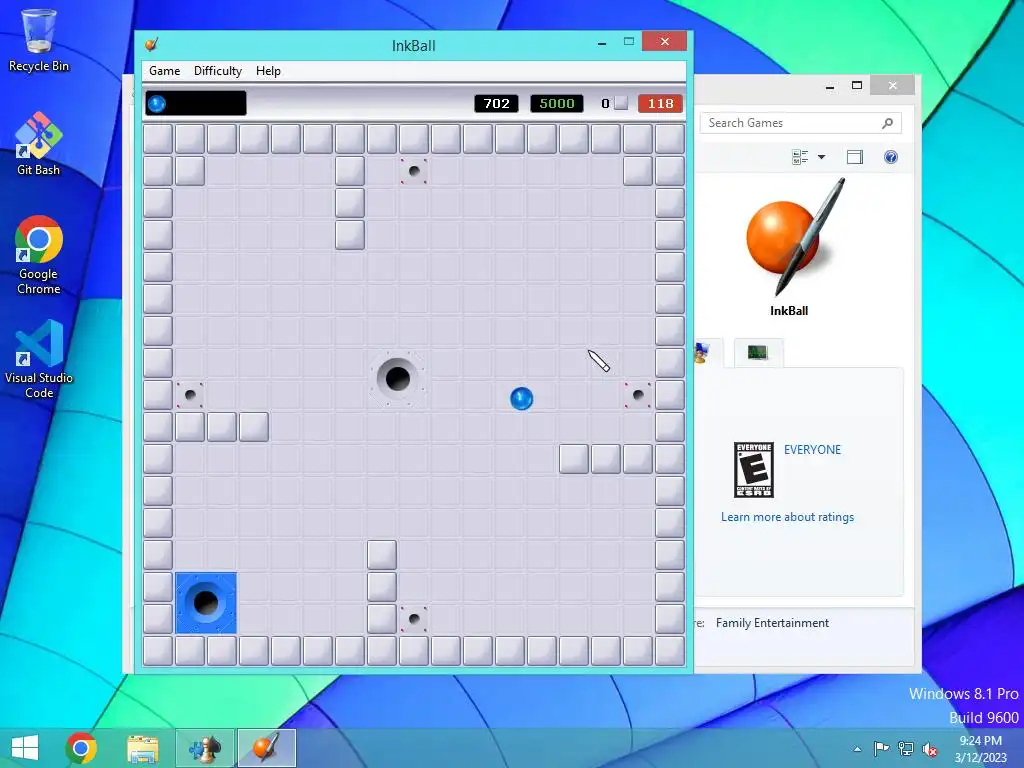Click the network tray icon
This screenshot has width=1024, height=768.
[x=906, y=749]
